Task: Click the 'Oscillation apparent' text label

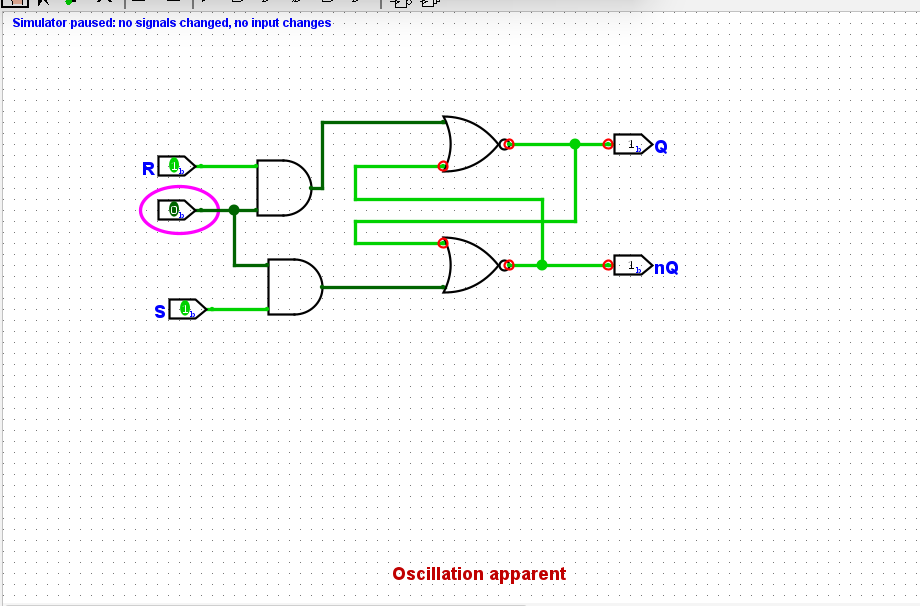Action: 478,574
